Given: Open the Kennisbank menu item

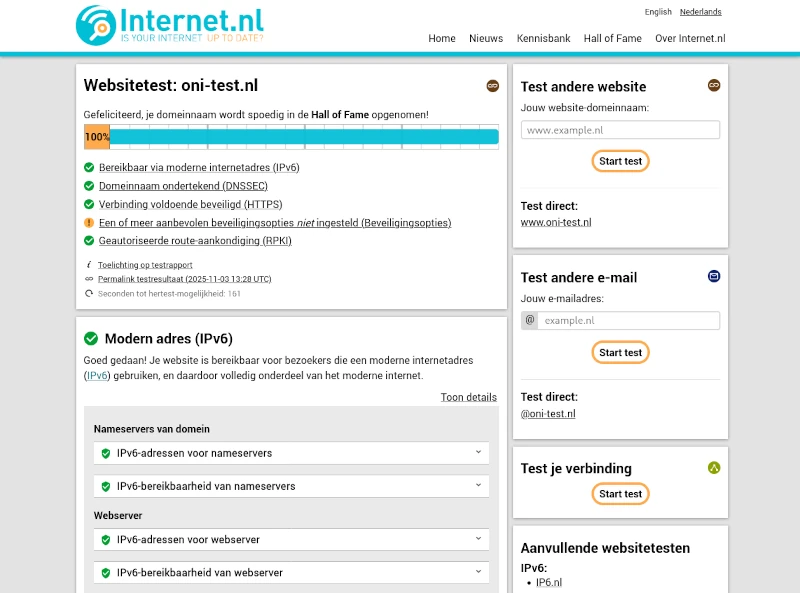Looking at the screenshot, I should click(543, 39).
